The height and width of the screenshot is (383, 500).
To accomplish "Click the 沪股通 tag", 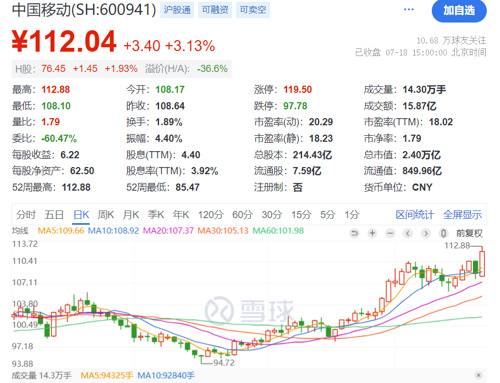I will click(177, 10).
